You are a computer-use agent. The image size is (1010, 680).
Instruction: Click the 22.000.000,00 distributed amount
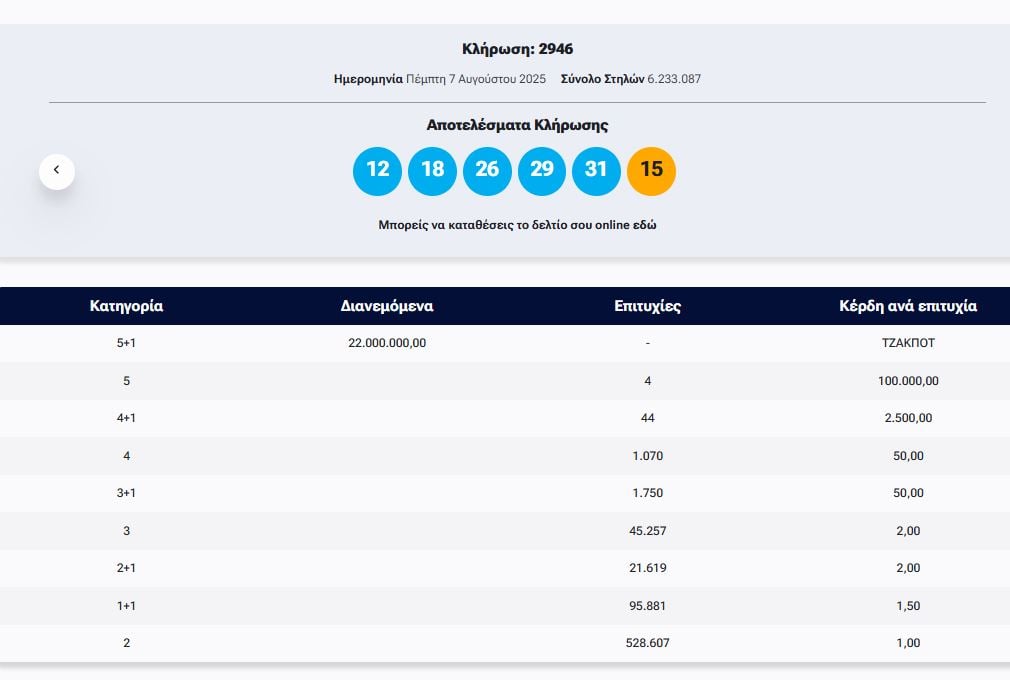(387, 343)
